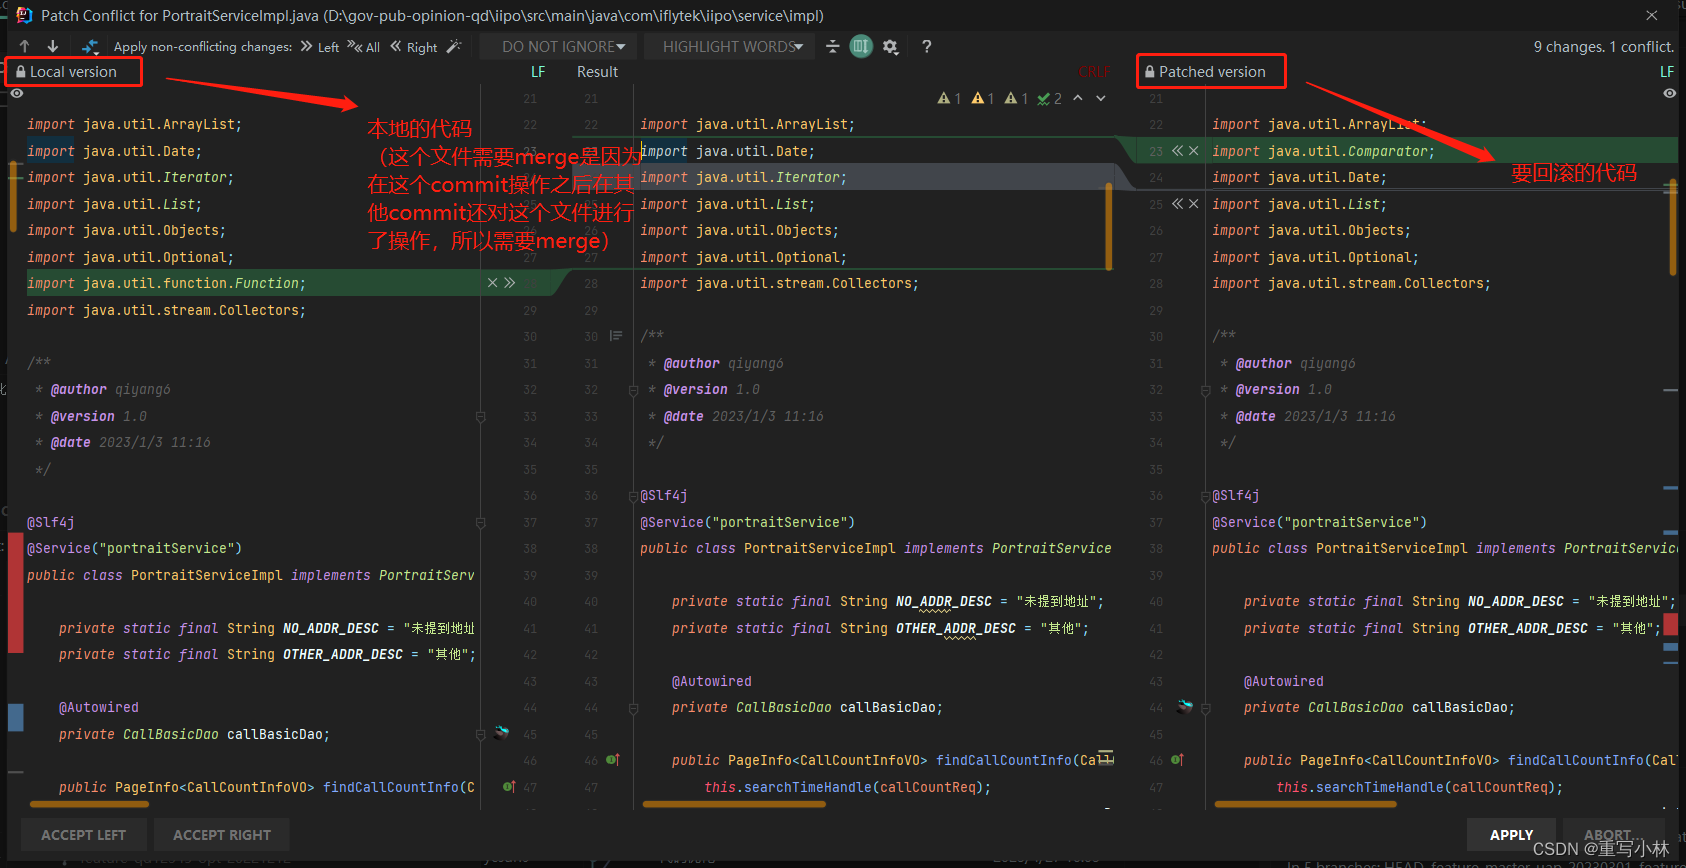Collapse doc comment fold at Result @version line

(633, 390)
